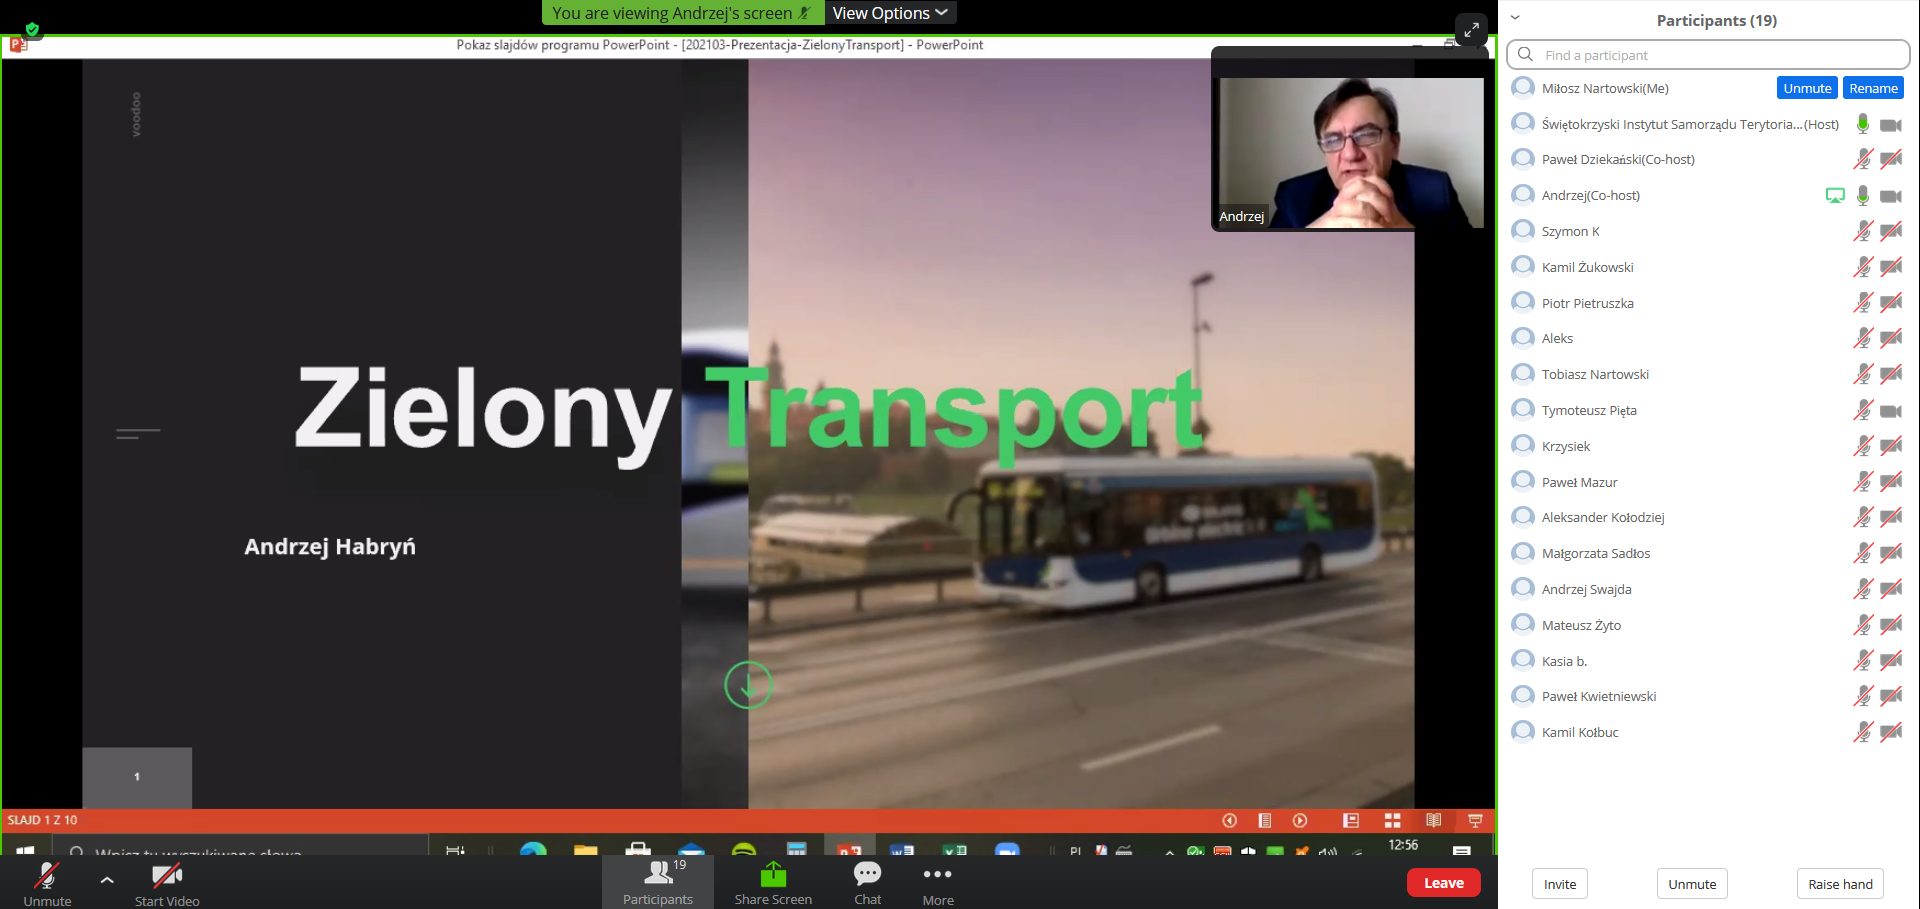Unmute microphone in bottom toolbar
The width and height of the screenshot is (1920, 909).
click(x=47, y=881)
